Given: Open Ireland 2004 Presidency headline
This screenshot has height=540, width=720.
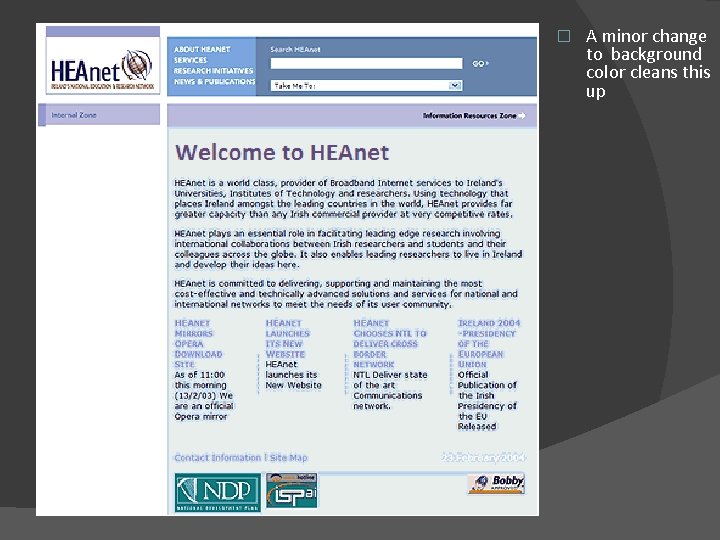Looking at the screenshot, I should tap(489, 343).
